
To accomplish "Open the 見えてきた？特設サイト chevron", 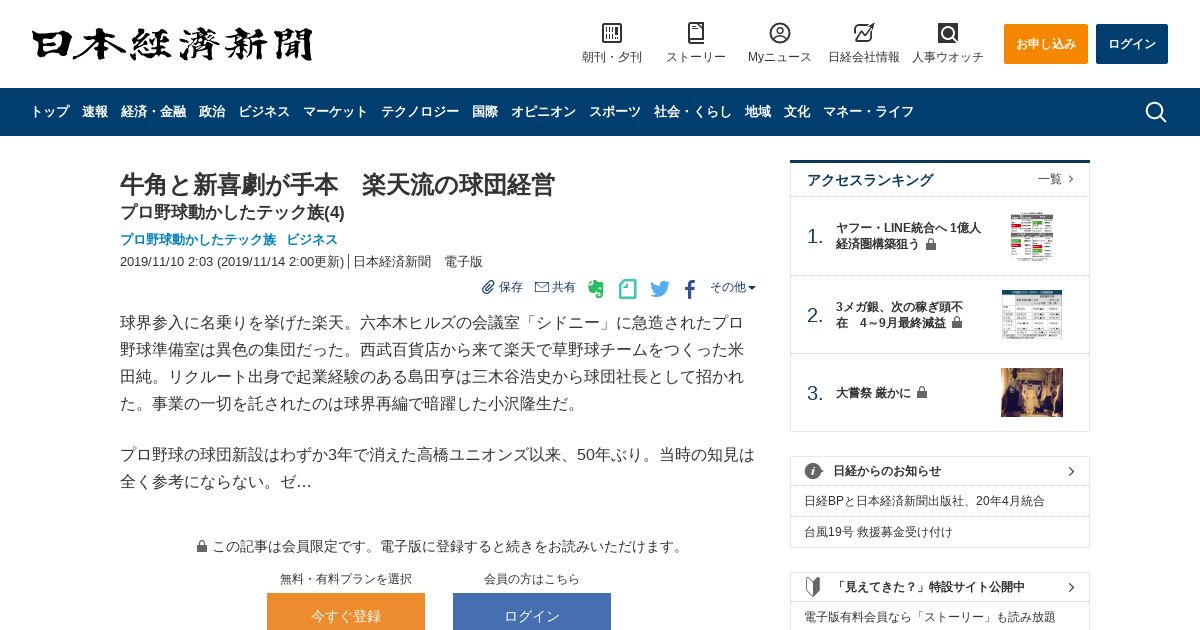I will coord(1071,587).
